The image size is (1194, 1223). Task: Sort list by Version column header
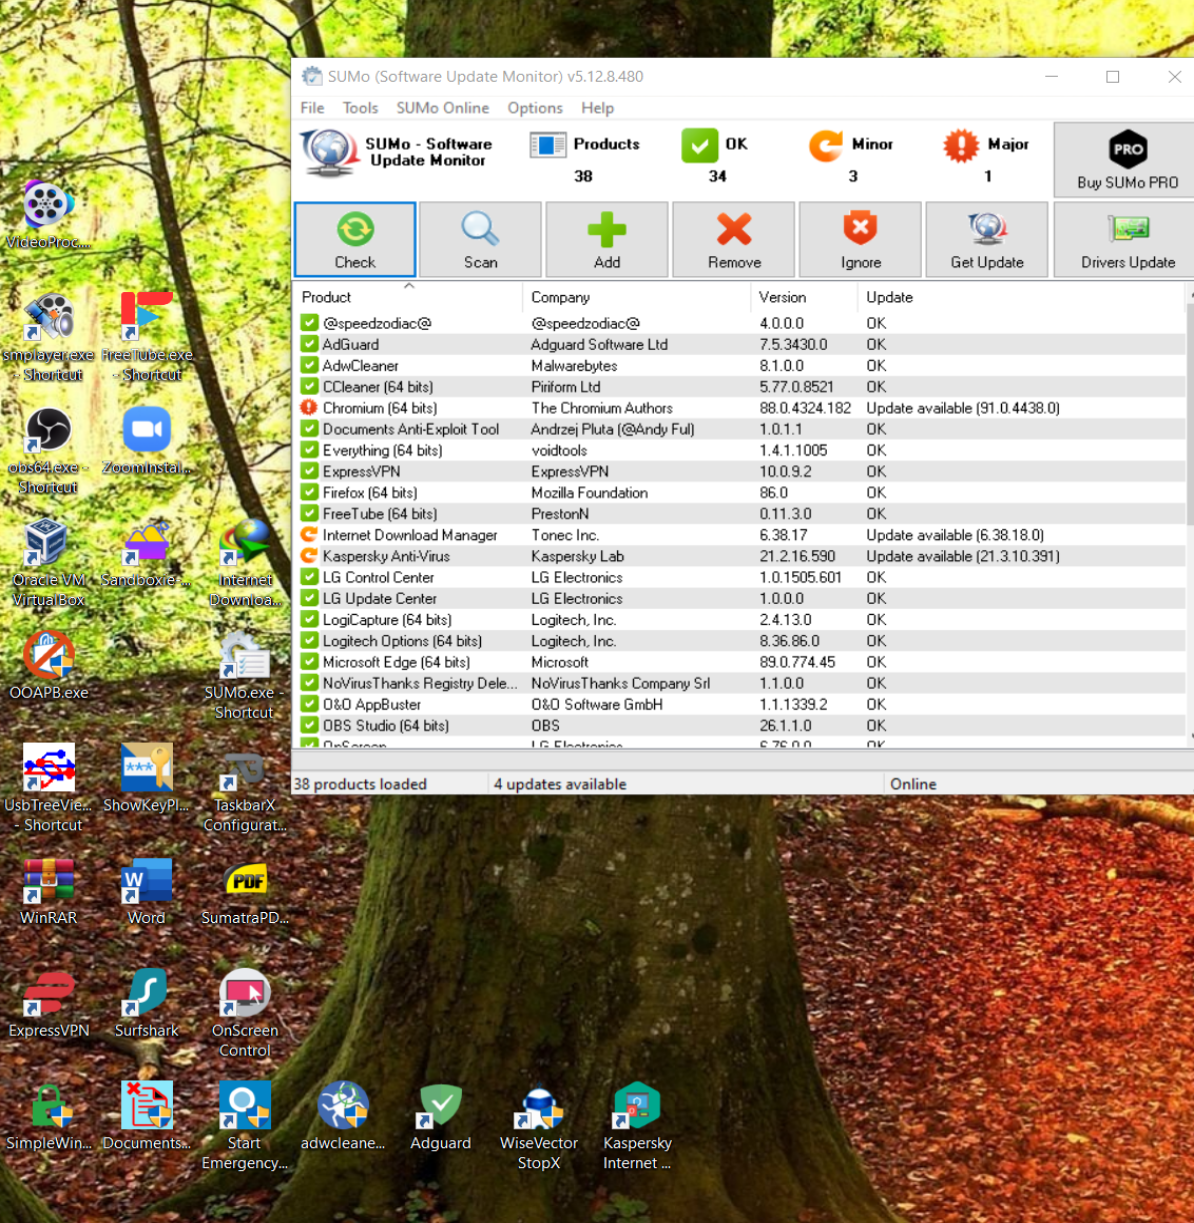(782, 297)
